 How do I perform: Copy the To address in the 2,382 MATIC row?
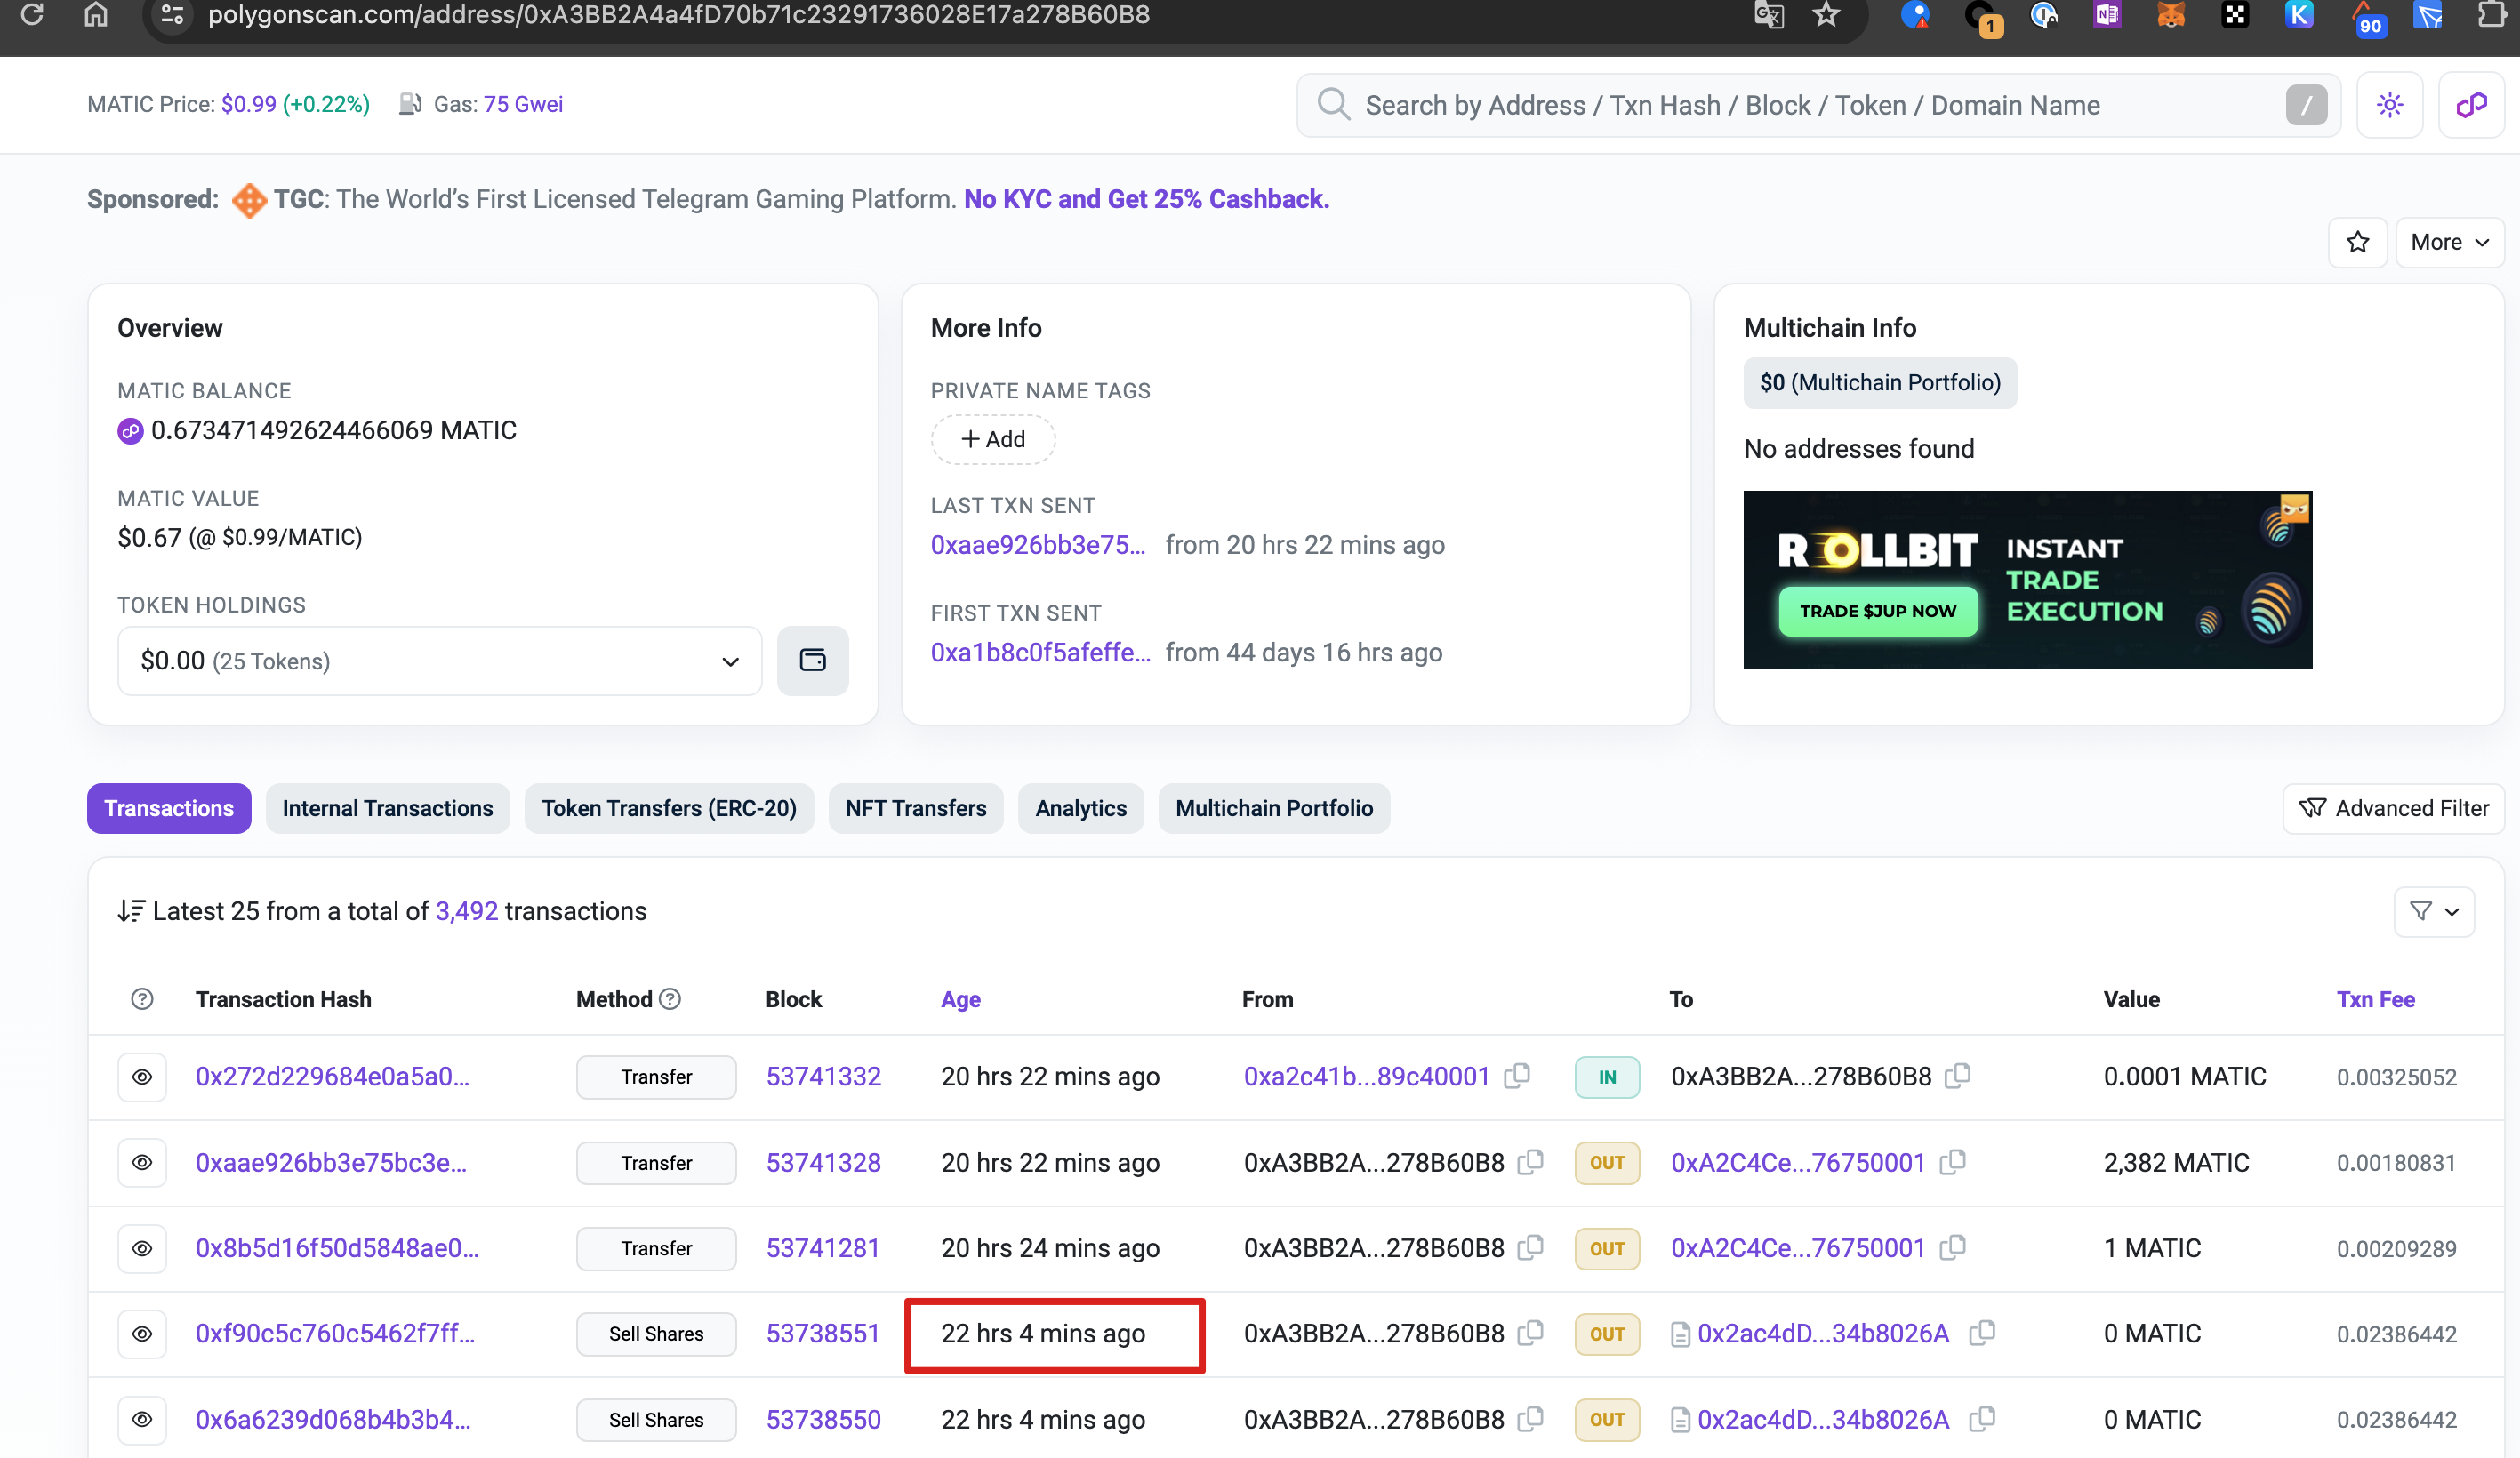pos(1952,1162)
